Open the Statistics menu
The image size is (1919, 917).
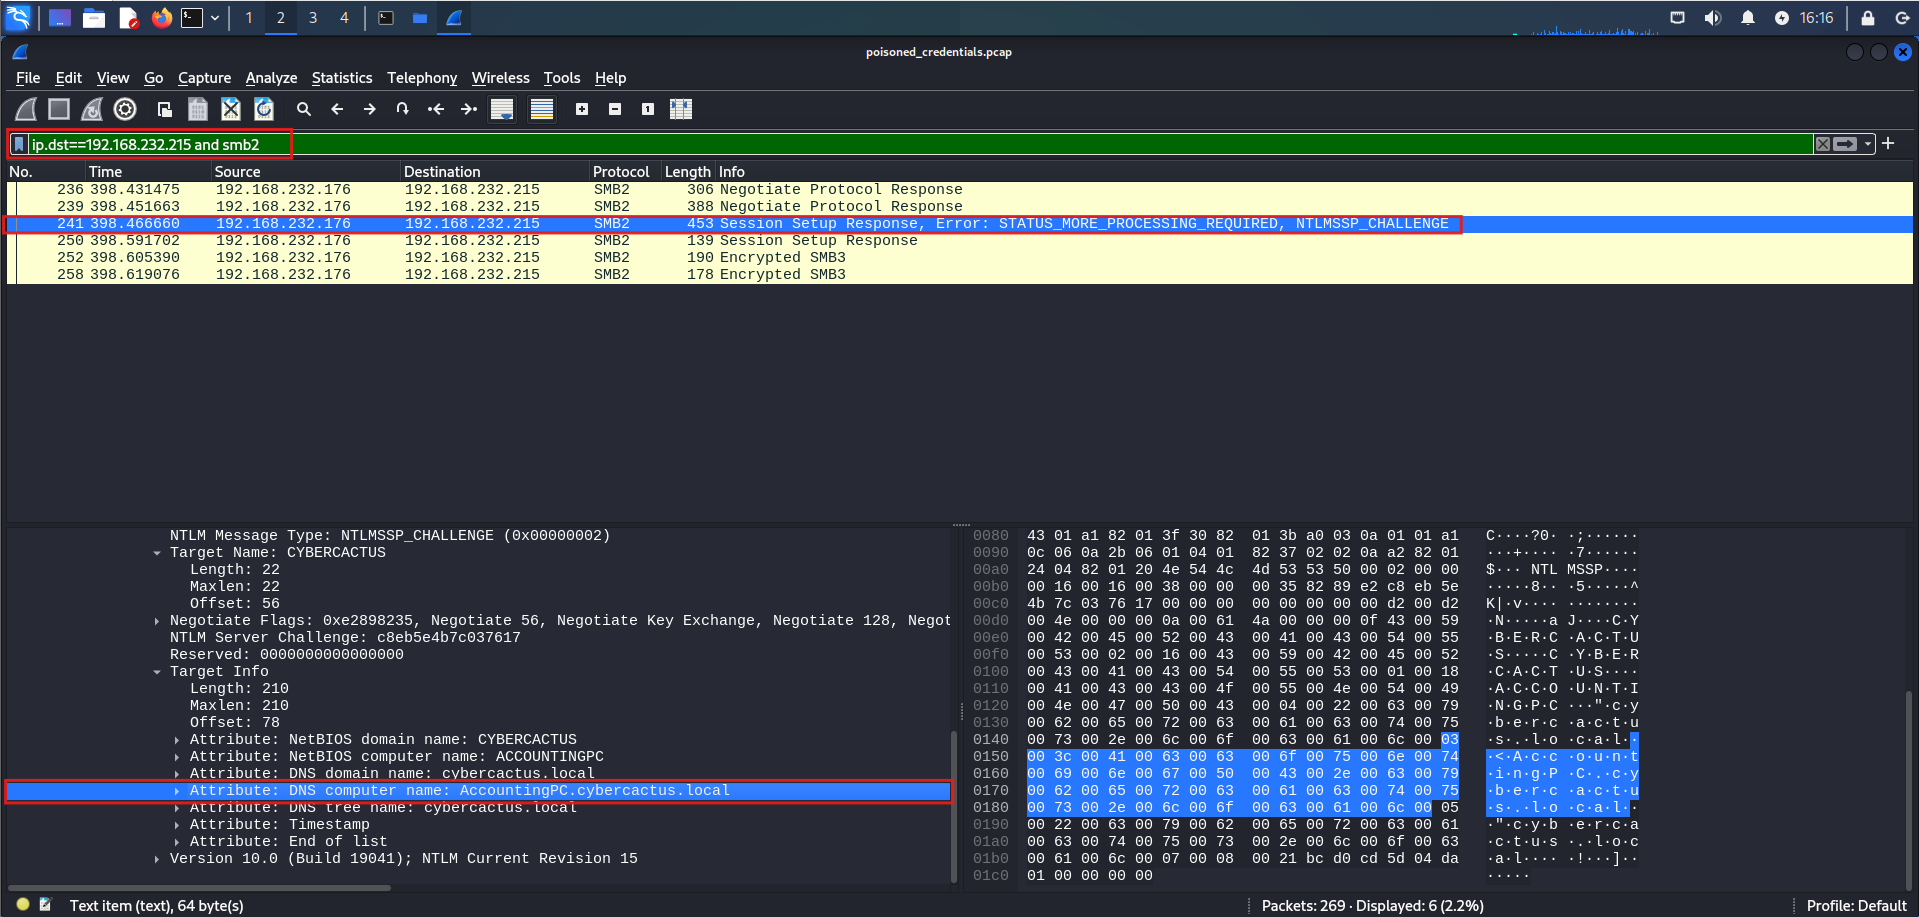point(341,78)
